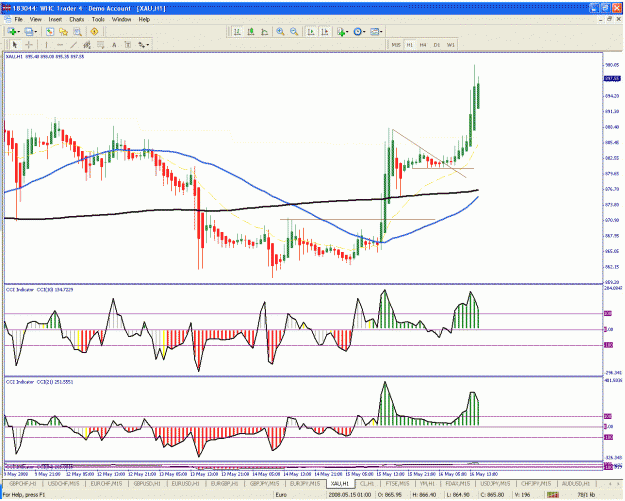
Task: Select the Text Label tool
Action: [x=128, y=45]
